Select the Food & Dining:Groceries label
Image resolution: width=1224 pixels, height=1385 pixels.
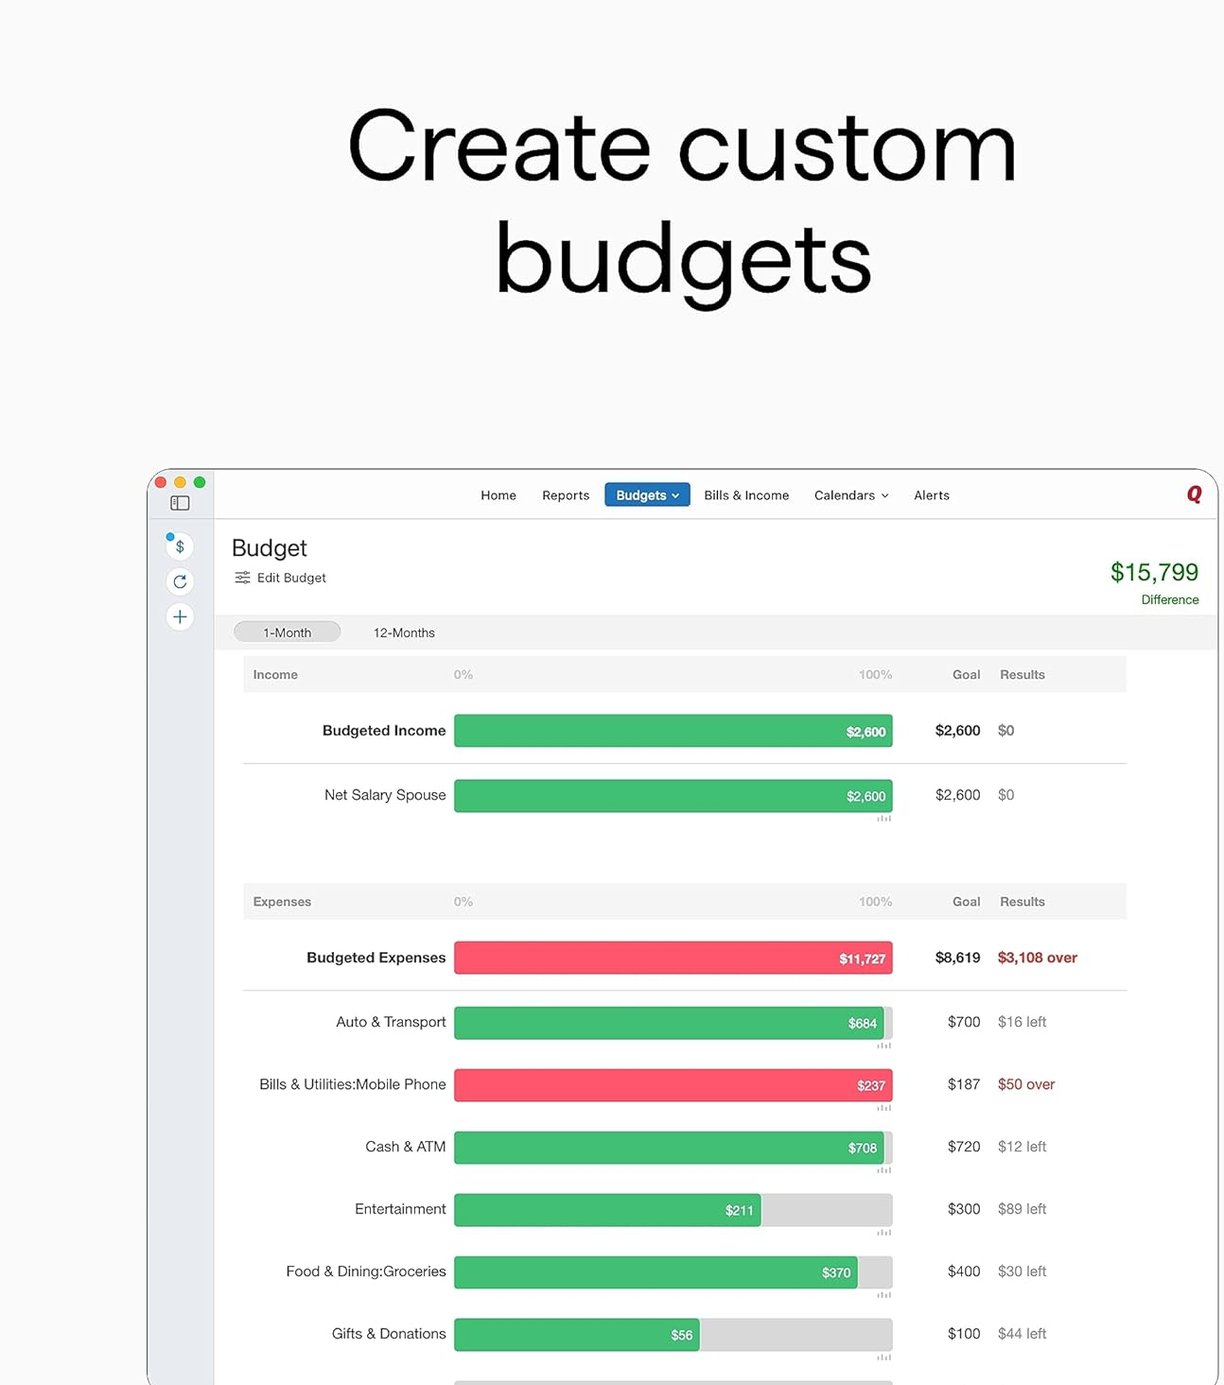point(366,1271)
